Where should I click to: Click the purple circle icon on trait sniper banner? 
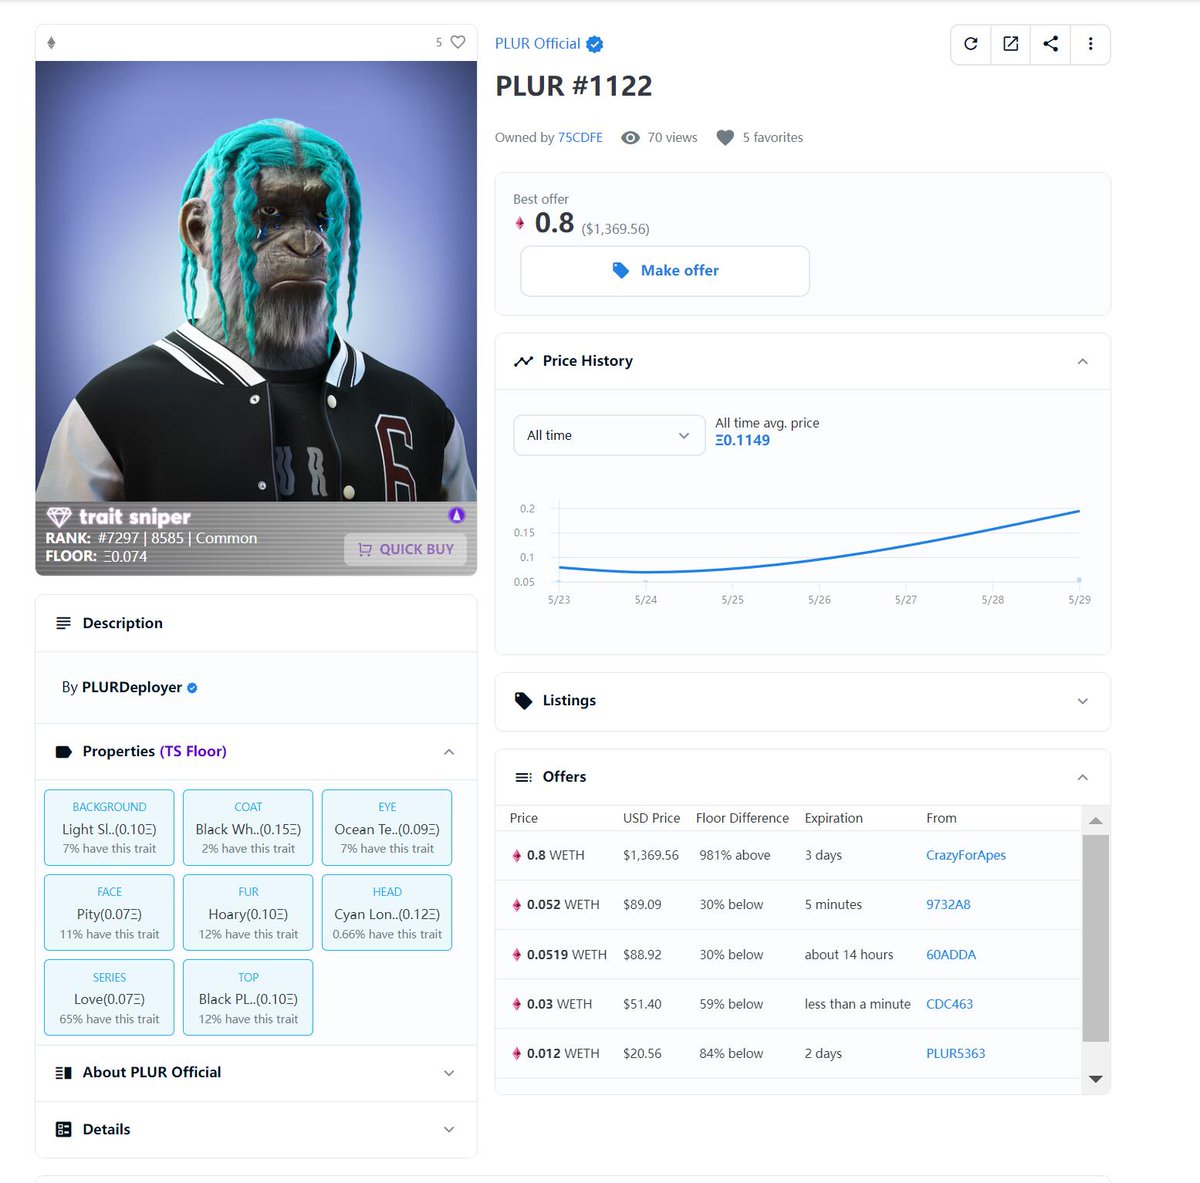pyautogui.click(x=456, y=515)
